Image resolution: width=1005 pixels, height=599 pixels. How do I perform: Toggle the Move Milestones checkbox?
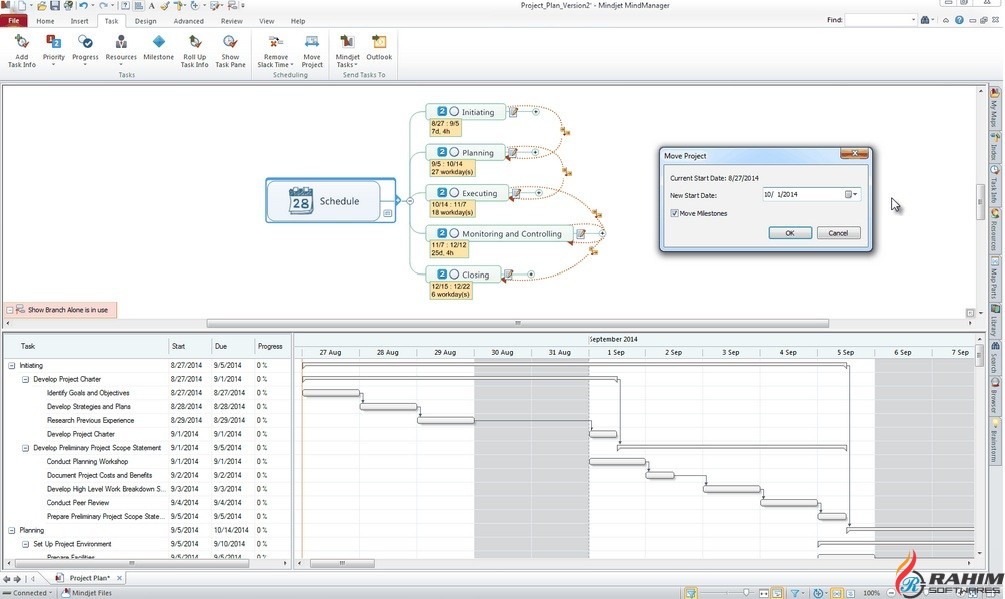click(674, 213)
